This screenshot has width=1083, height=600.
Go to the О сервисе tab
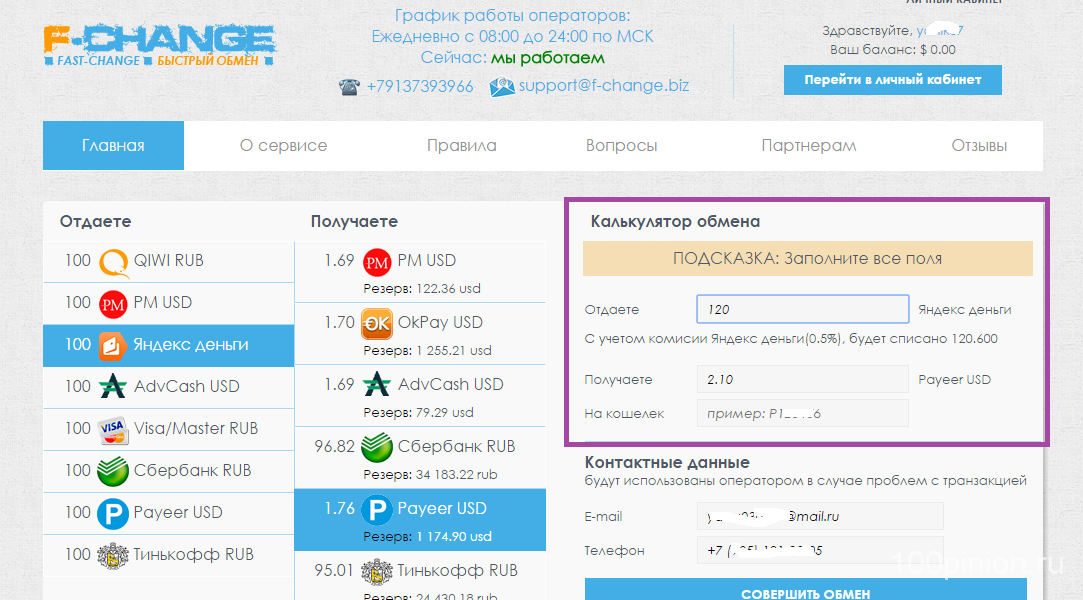(283, 146)
